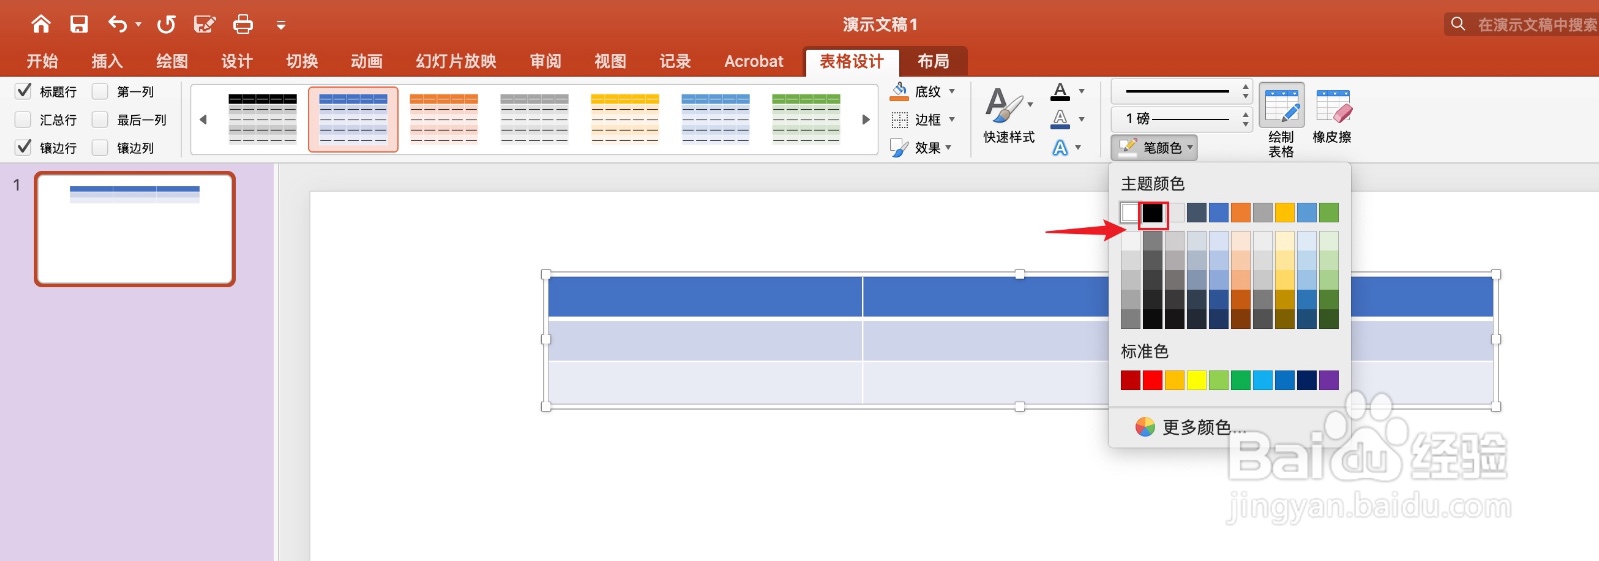Pick the purple standard color swatch
The width and height of the screenshot is (1599, 561).
tap(1329, 380)
